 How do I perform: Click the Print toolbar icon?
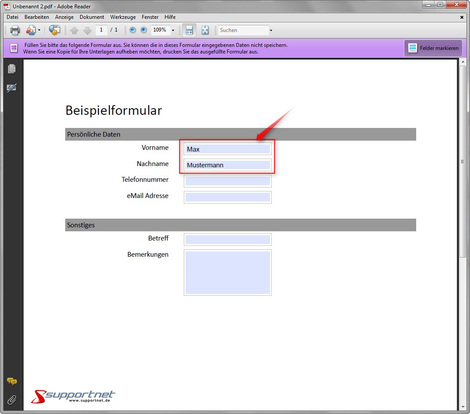(15, 30)
